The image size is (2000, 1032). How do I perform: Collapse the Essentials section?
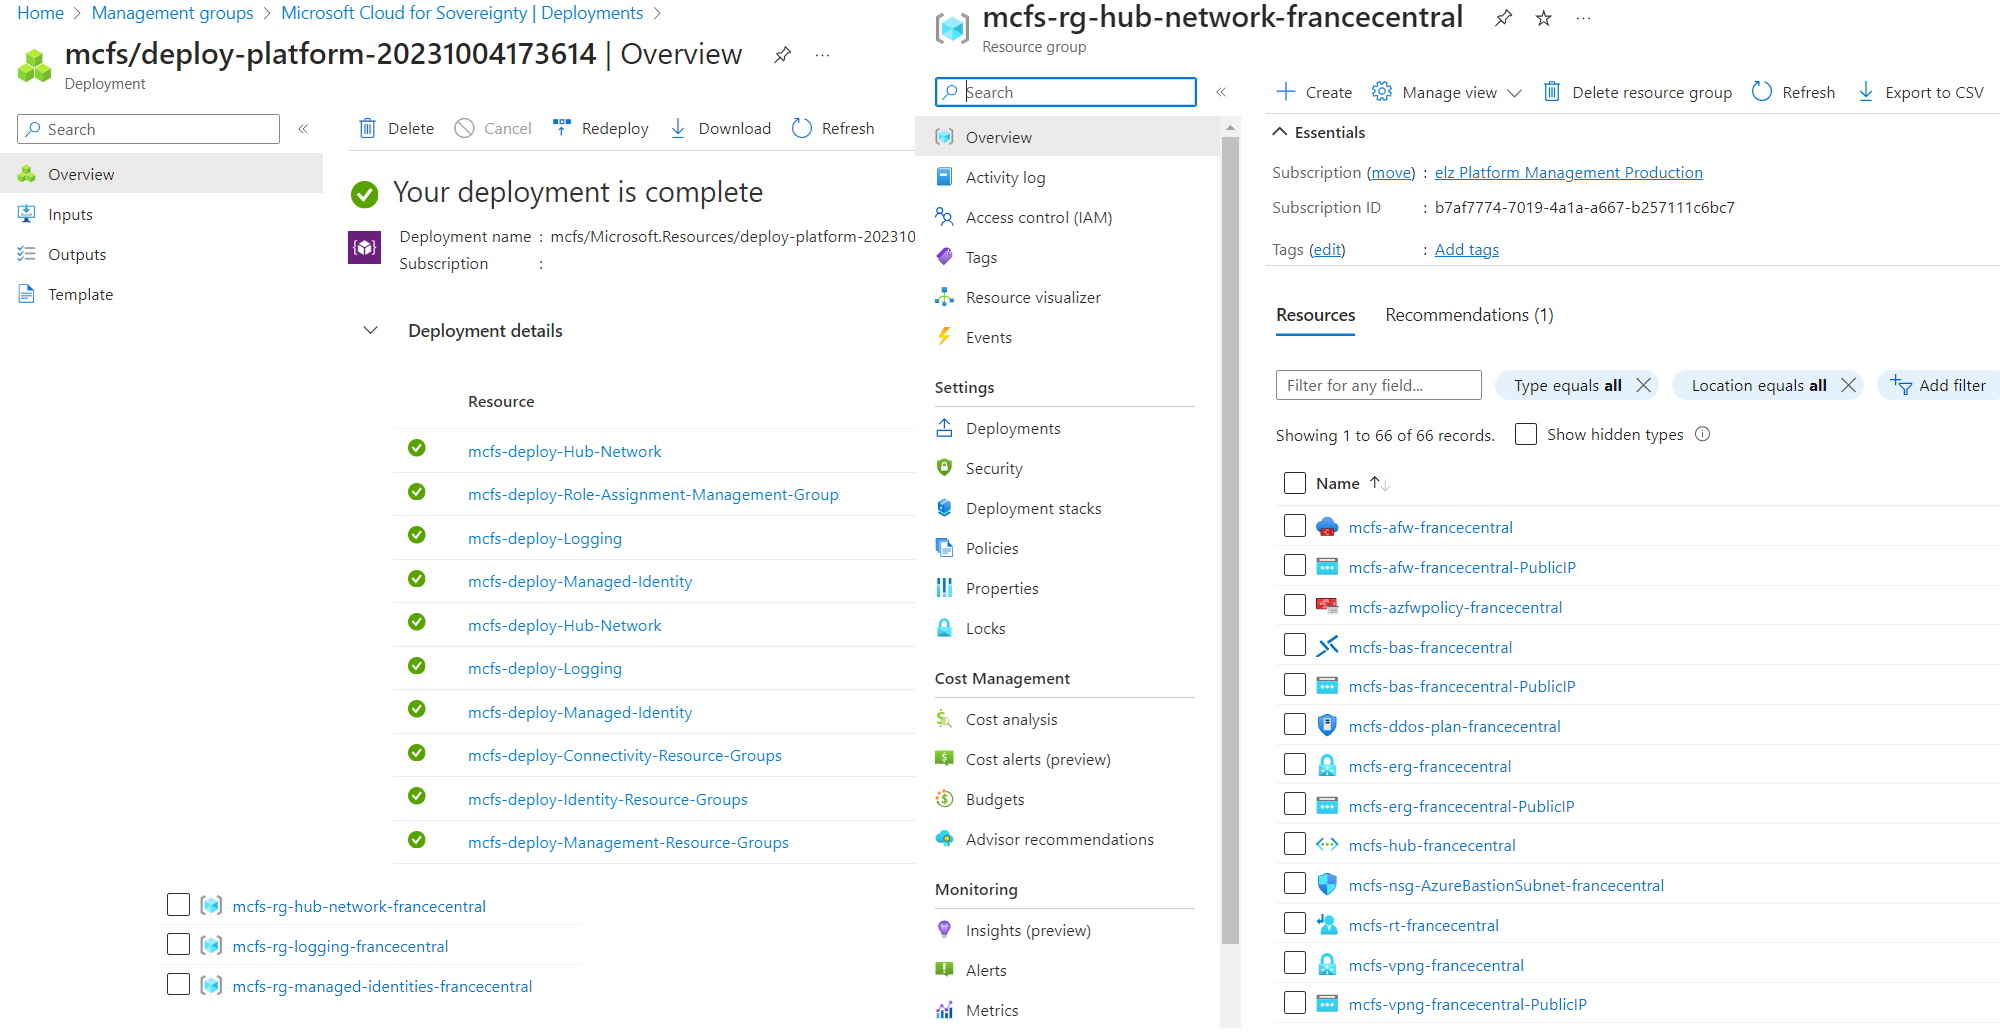pyautogui.click(x=1279, y=132)
